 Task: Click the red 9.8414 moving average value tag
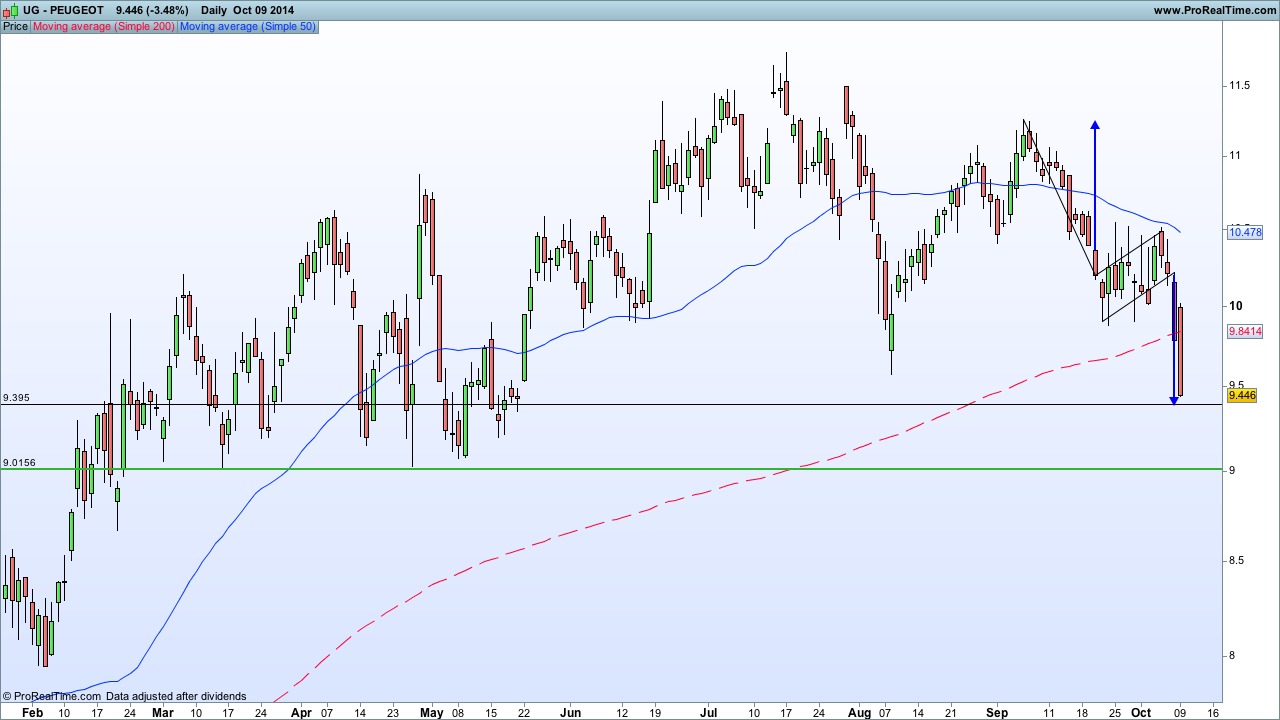[1244, 333]
